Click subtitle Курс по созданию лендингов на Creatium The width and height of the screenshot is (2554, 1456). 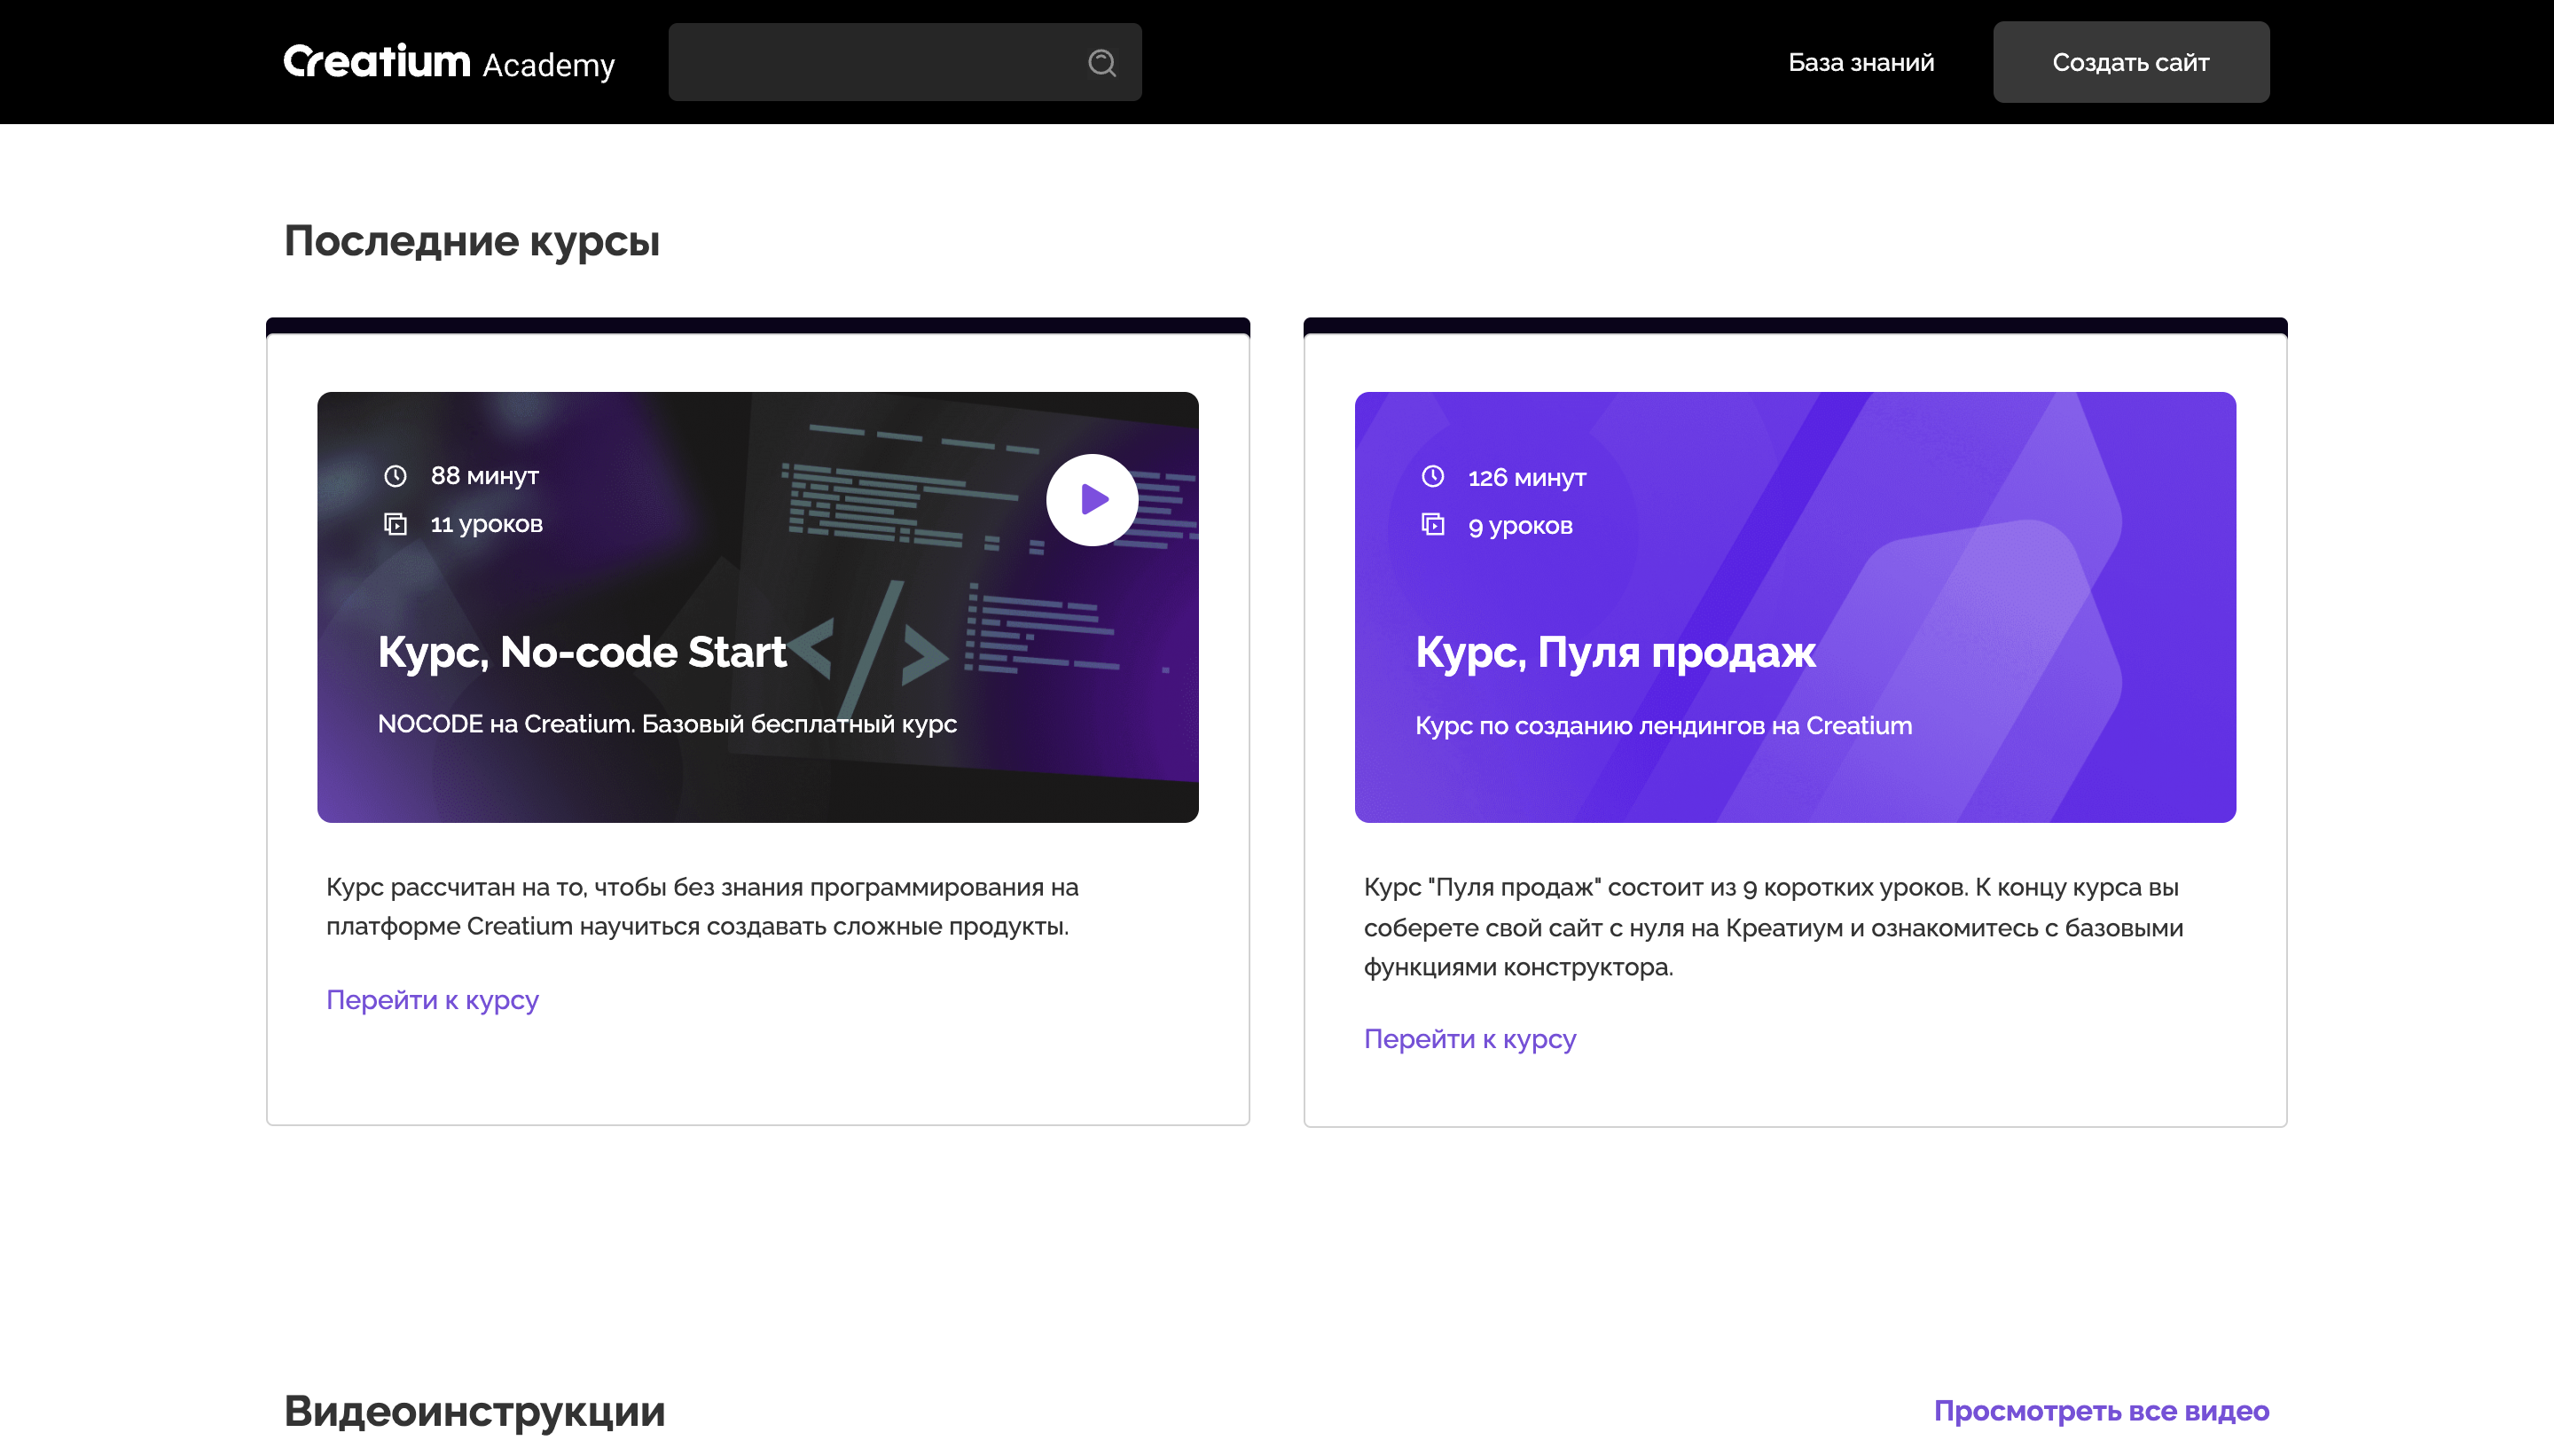coord(1663,726)
